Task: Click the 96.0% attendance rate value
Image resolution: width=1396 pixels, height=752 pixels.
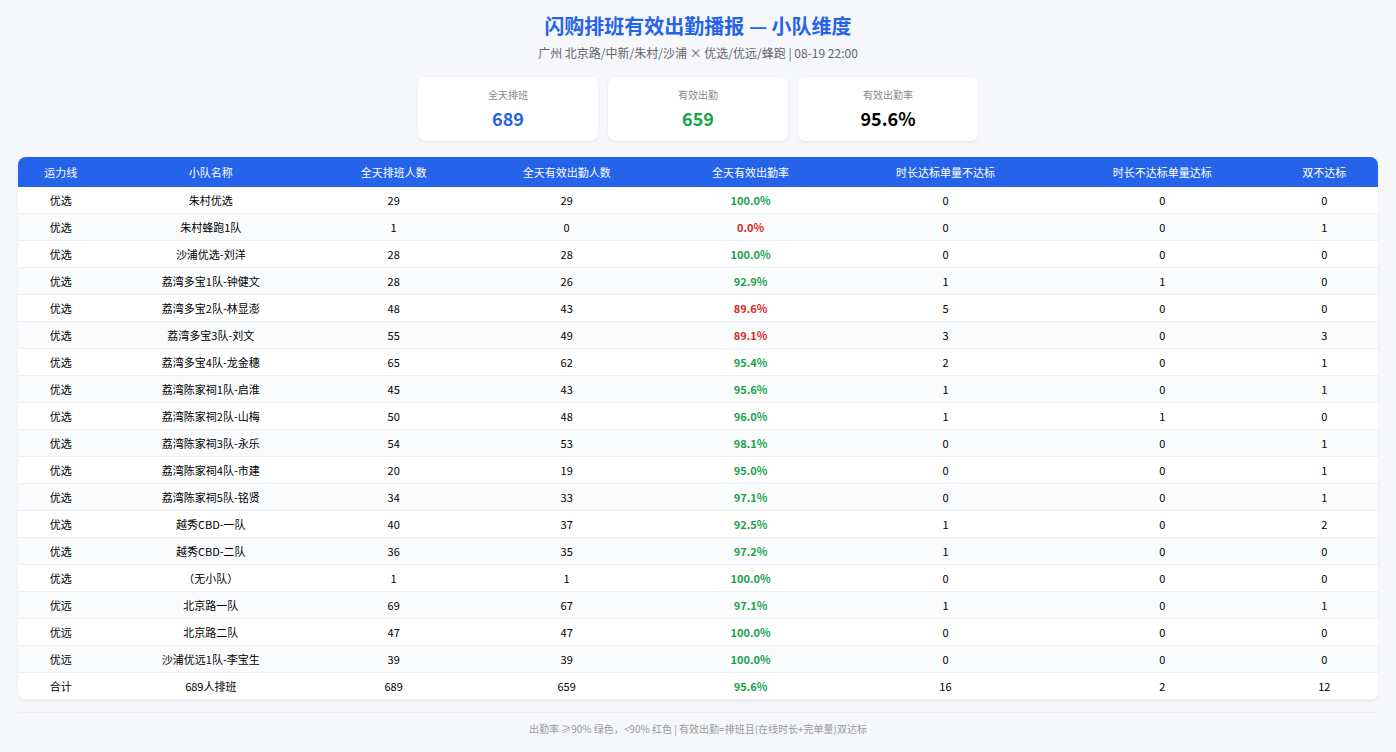Action: [x=751, y=417]
